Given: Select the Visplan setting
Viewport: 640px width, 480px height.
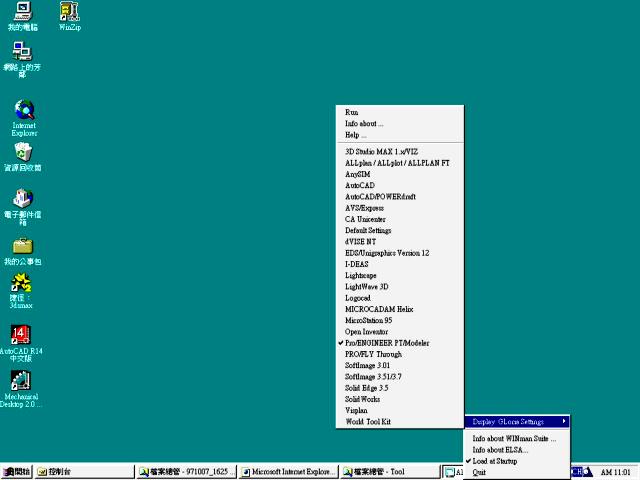Looking at the screenshot, I should pos(400,411).
